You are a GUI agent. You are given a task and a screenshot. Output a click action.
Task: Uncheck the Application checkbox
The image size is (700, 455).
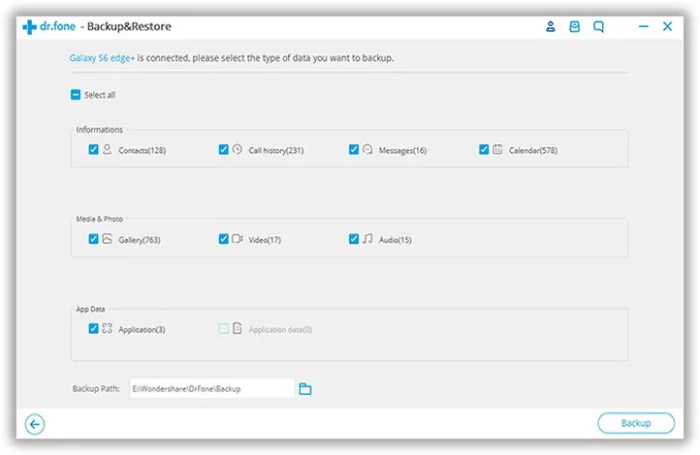pyautogui.click(x=93, y=328)
